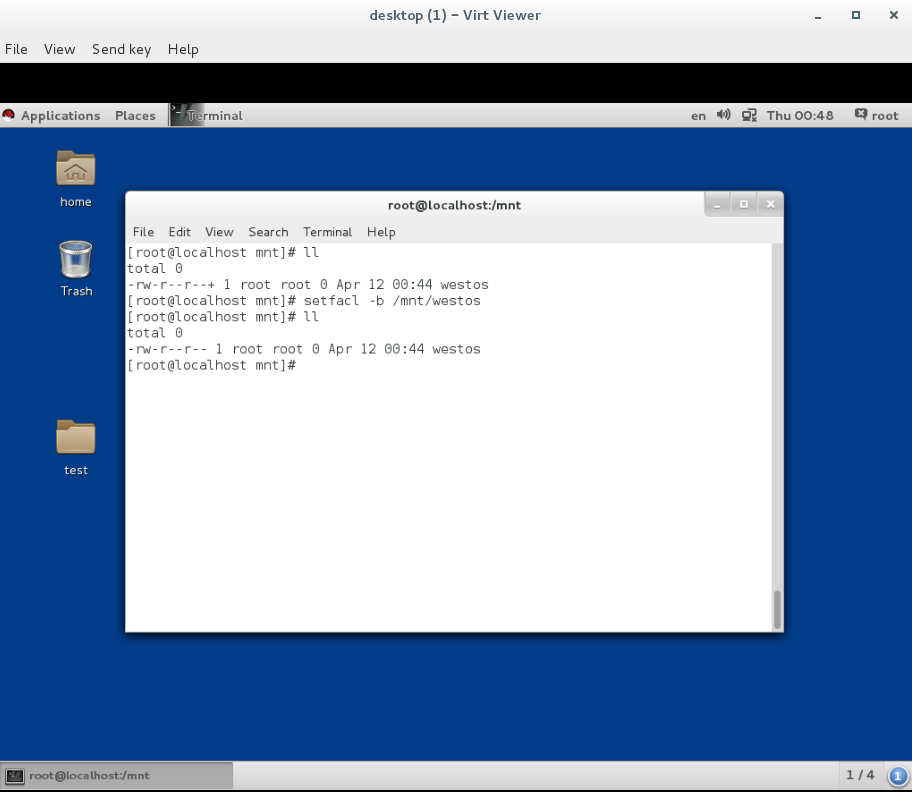
Task: Open the terminal Search menu
Action: (x=268, y=232)
